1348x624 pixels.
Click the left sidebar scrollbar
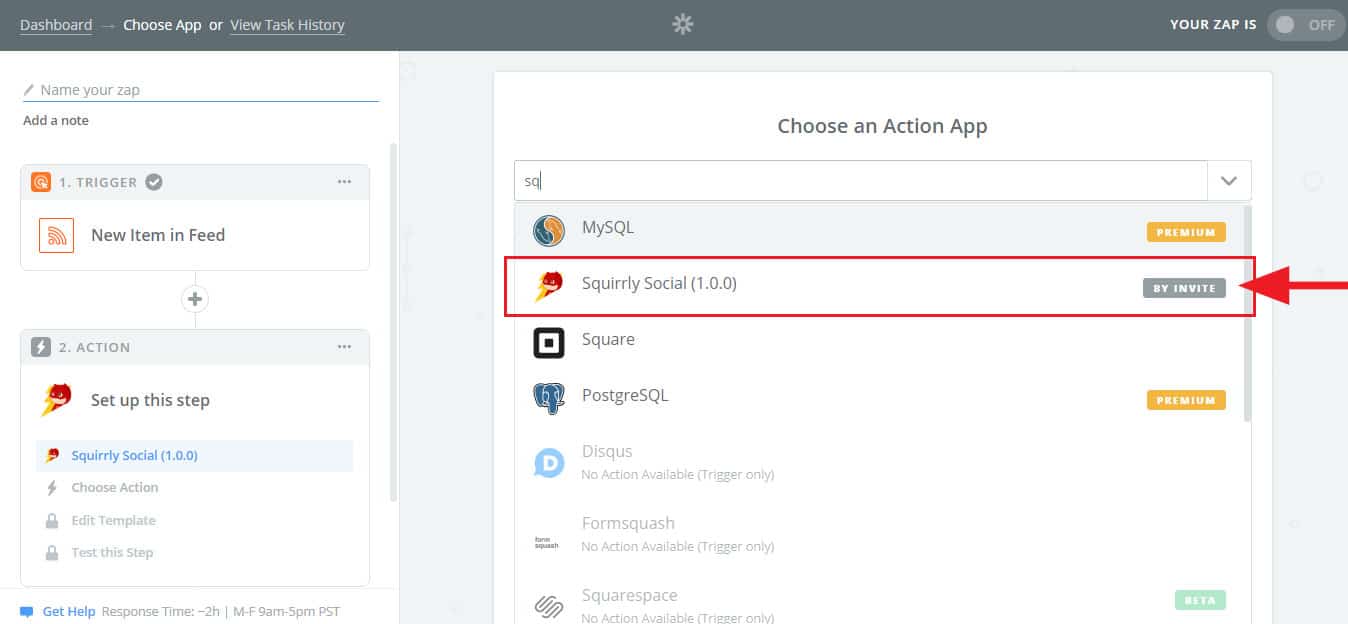pos(394,320)
